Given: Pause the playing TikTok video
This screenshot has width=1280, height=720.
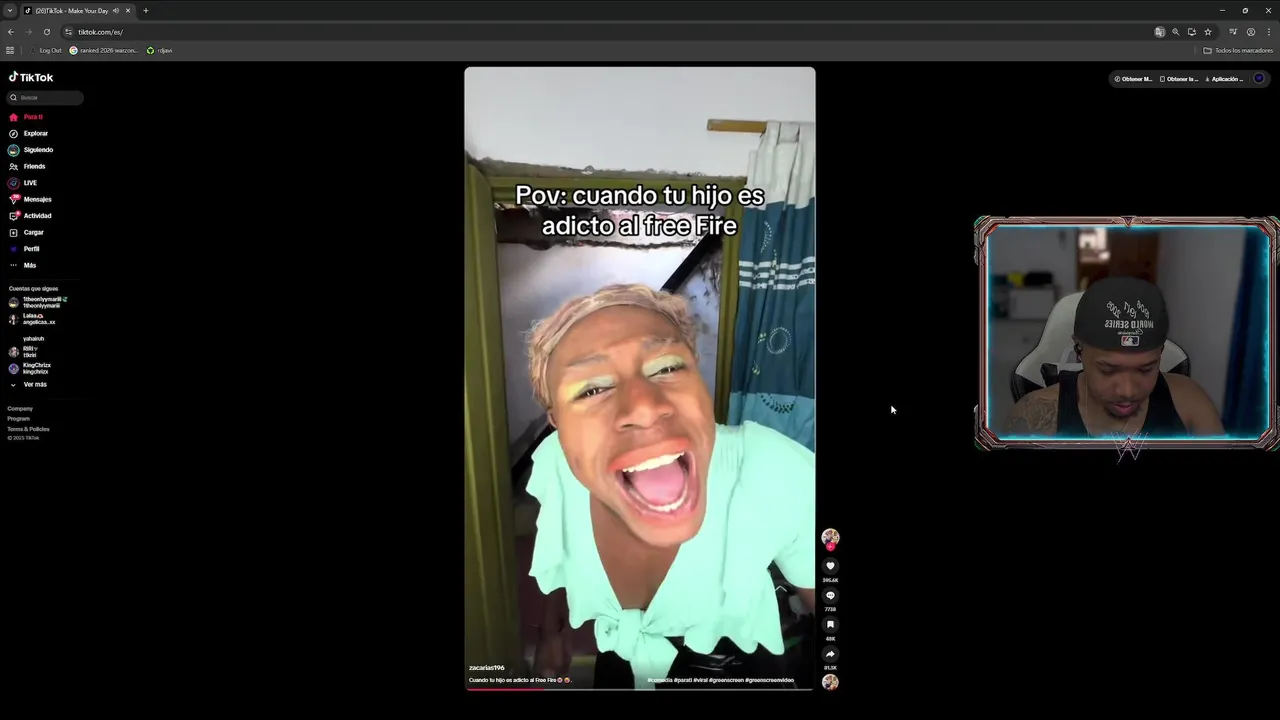Looking at the screenshot, I should click(640, 378).
